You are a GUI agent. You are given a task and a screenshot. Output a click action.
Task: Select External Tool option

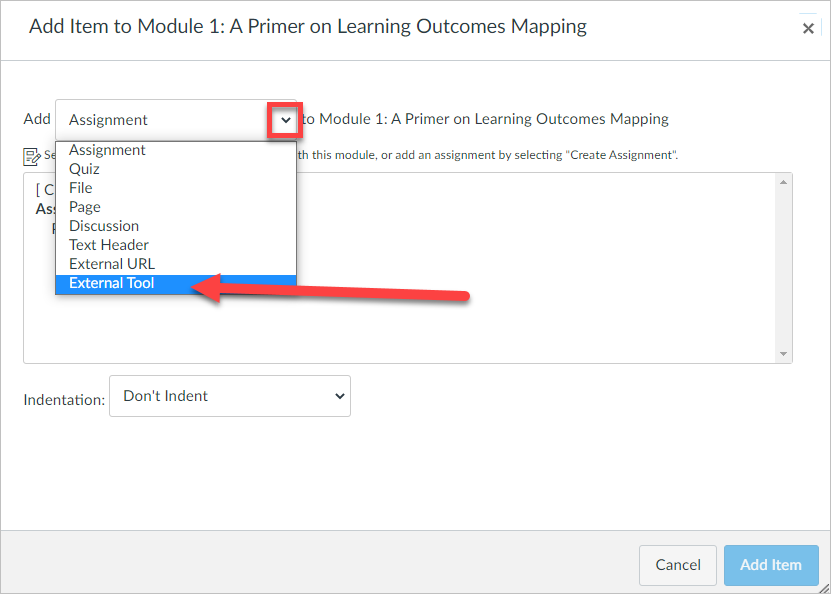pyautogui.click(x=176, y=283)
